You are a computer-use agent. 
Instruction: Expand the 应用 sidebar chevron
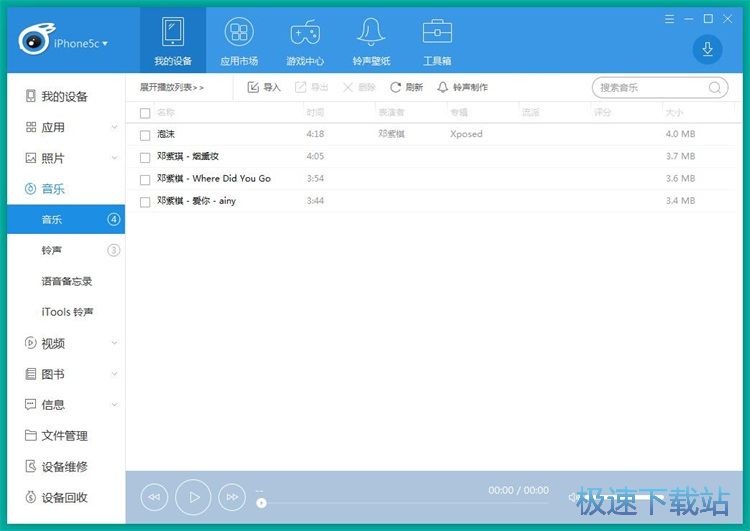click(x=114, y=127)
